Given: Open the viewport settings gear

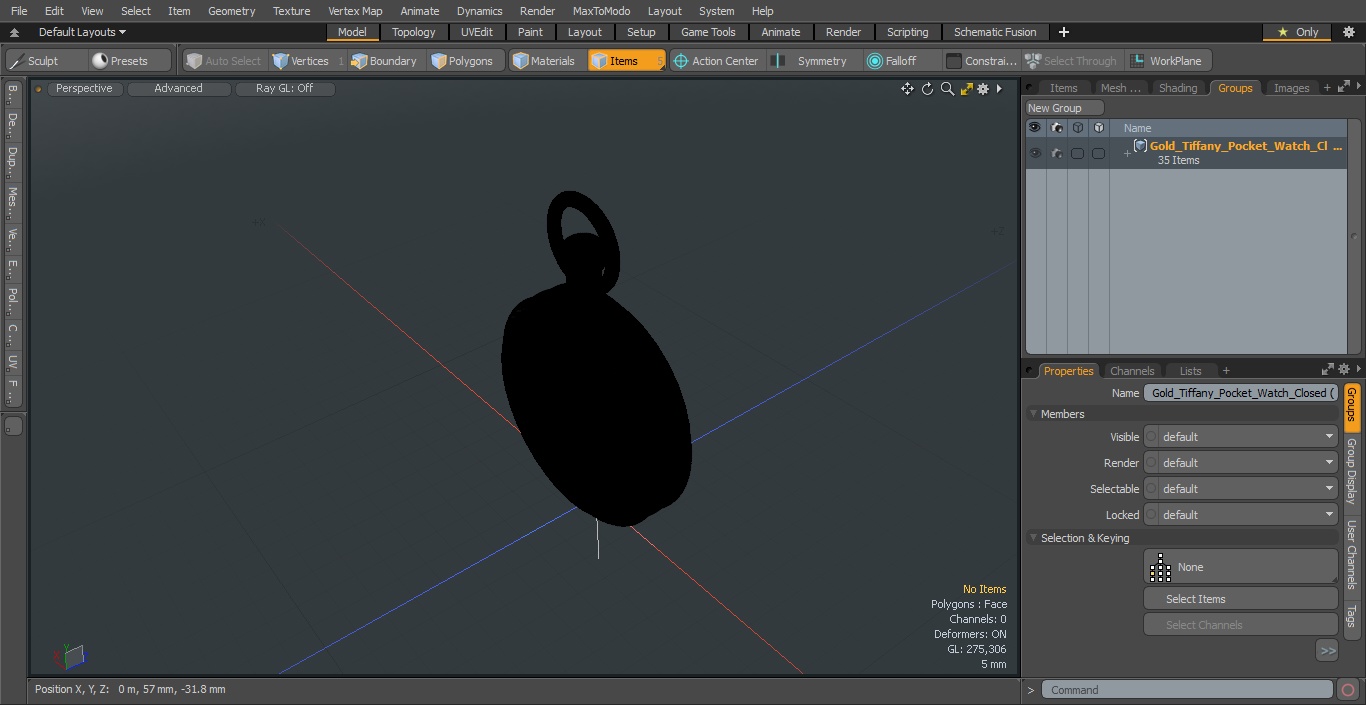Looking at the screenshot, I should [983, 89].
